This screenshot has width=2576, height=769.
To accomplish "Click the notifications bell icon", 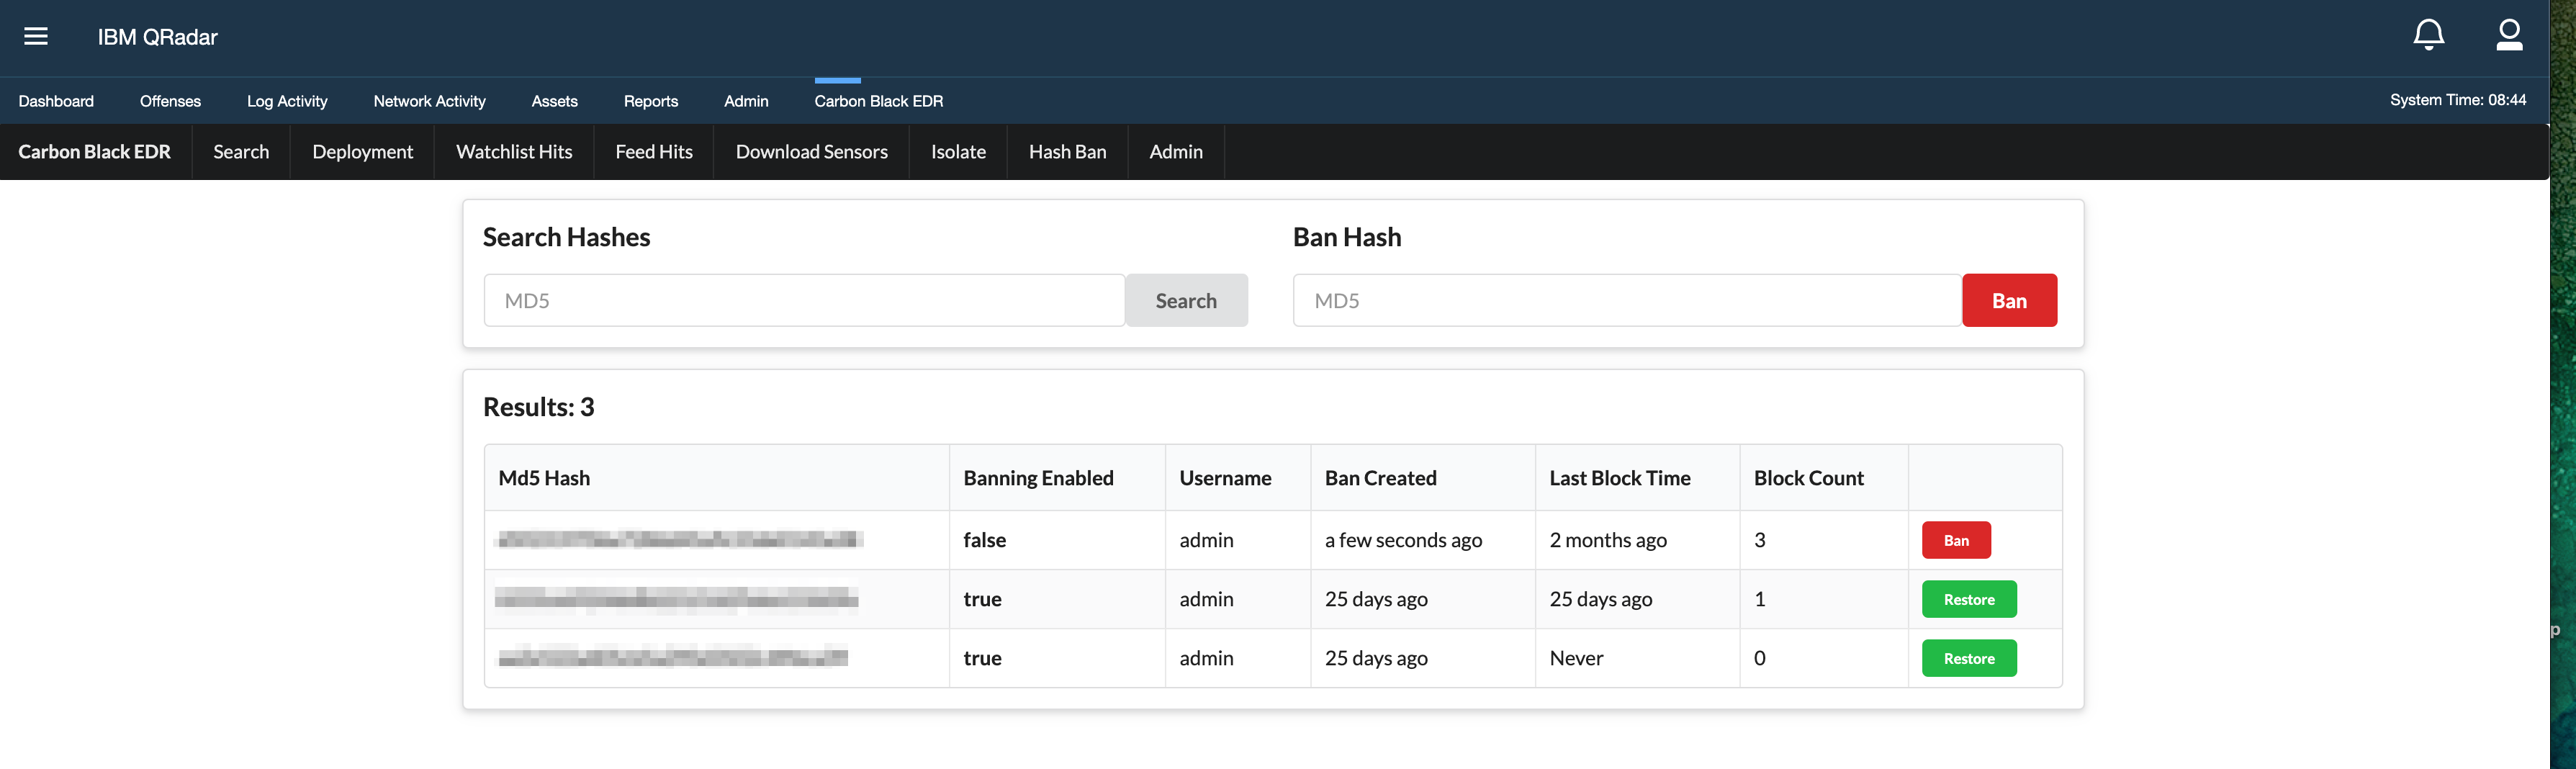I will (x=2428, y=36).
